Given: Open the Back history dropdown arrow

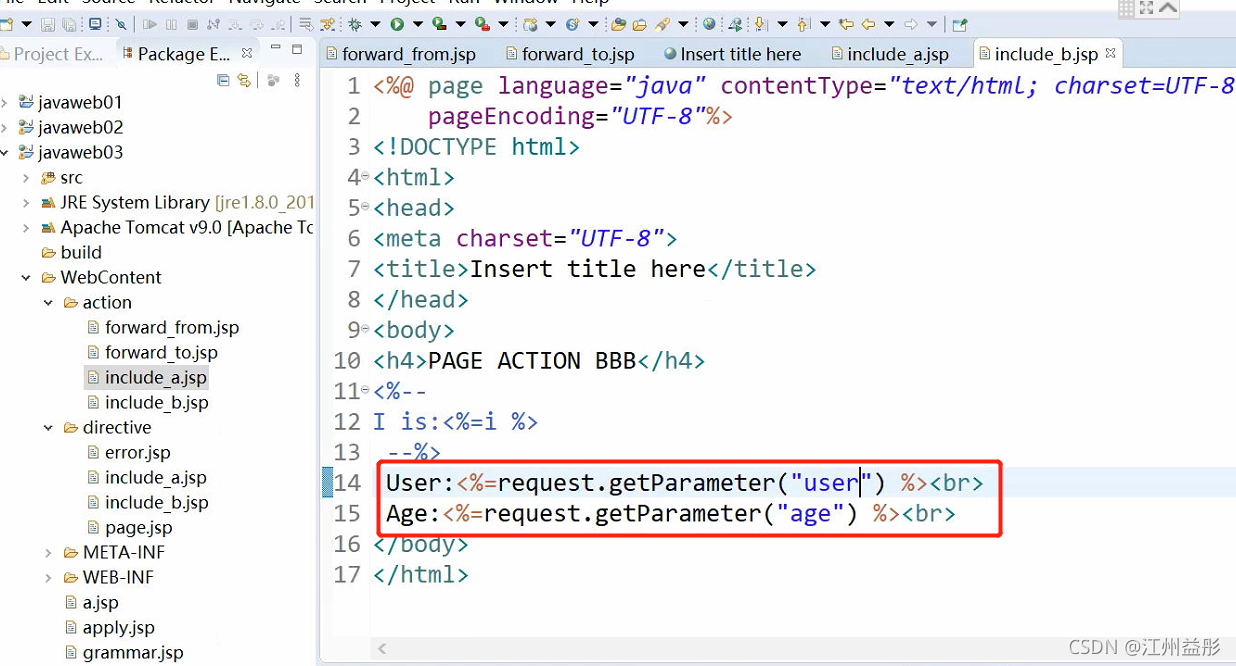Looking at the screenshot, I should 889,24.
